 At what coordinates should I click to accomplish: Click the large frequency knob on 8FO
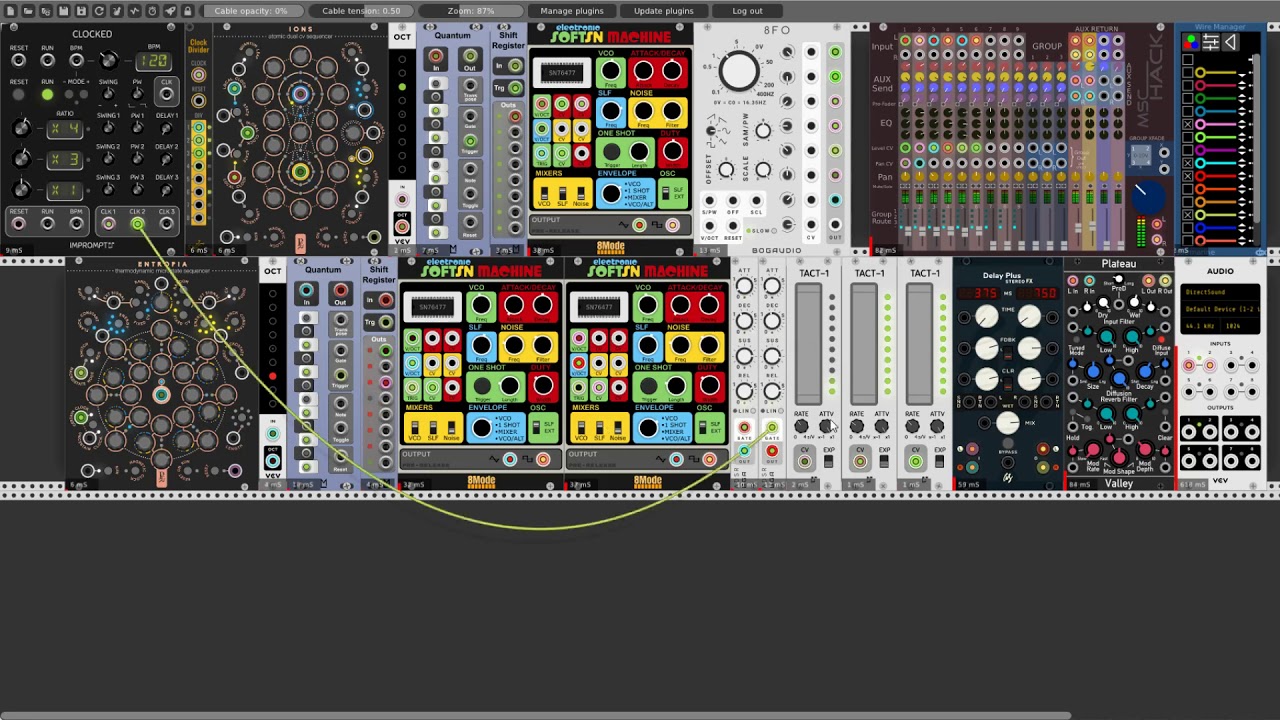[x=739, y=70]
